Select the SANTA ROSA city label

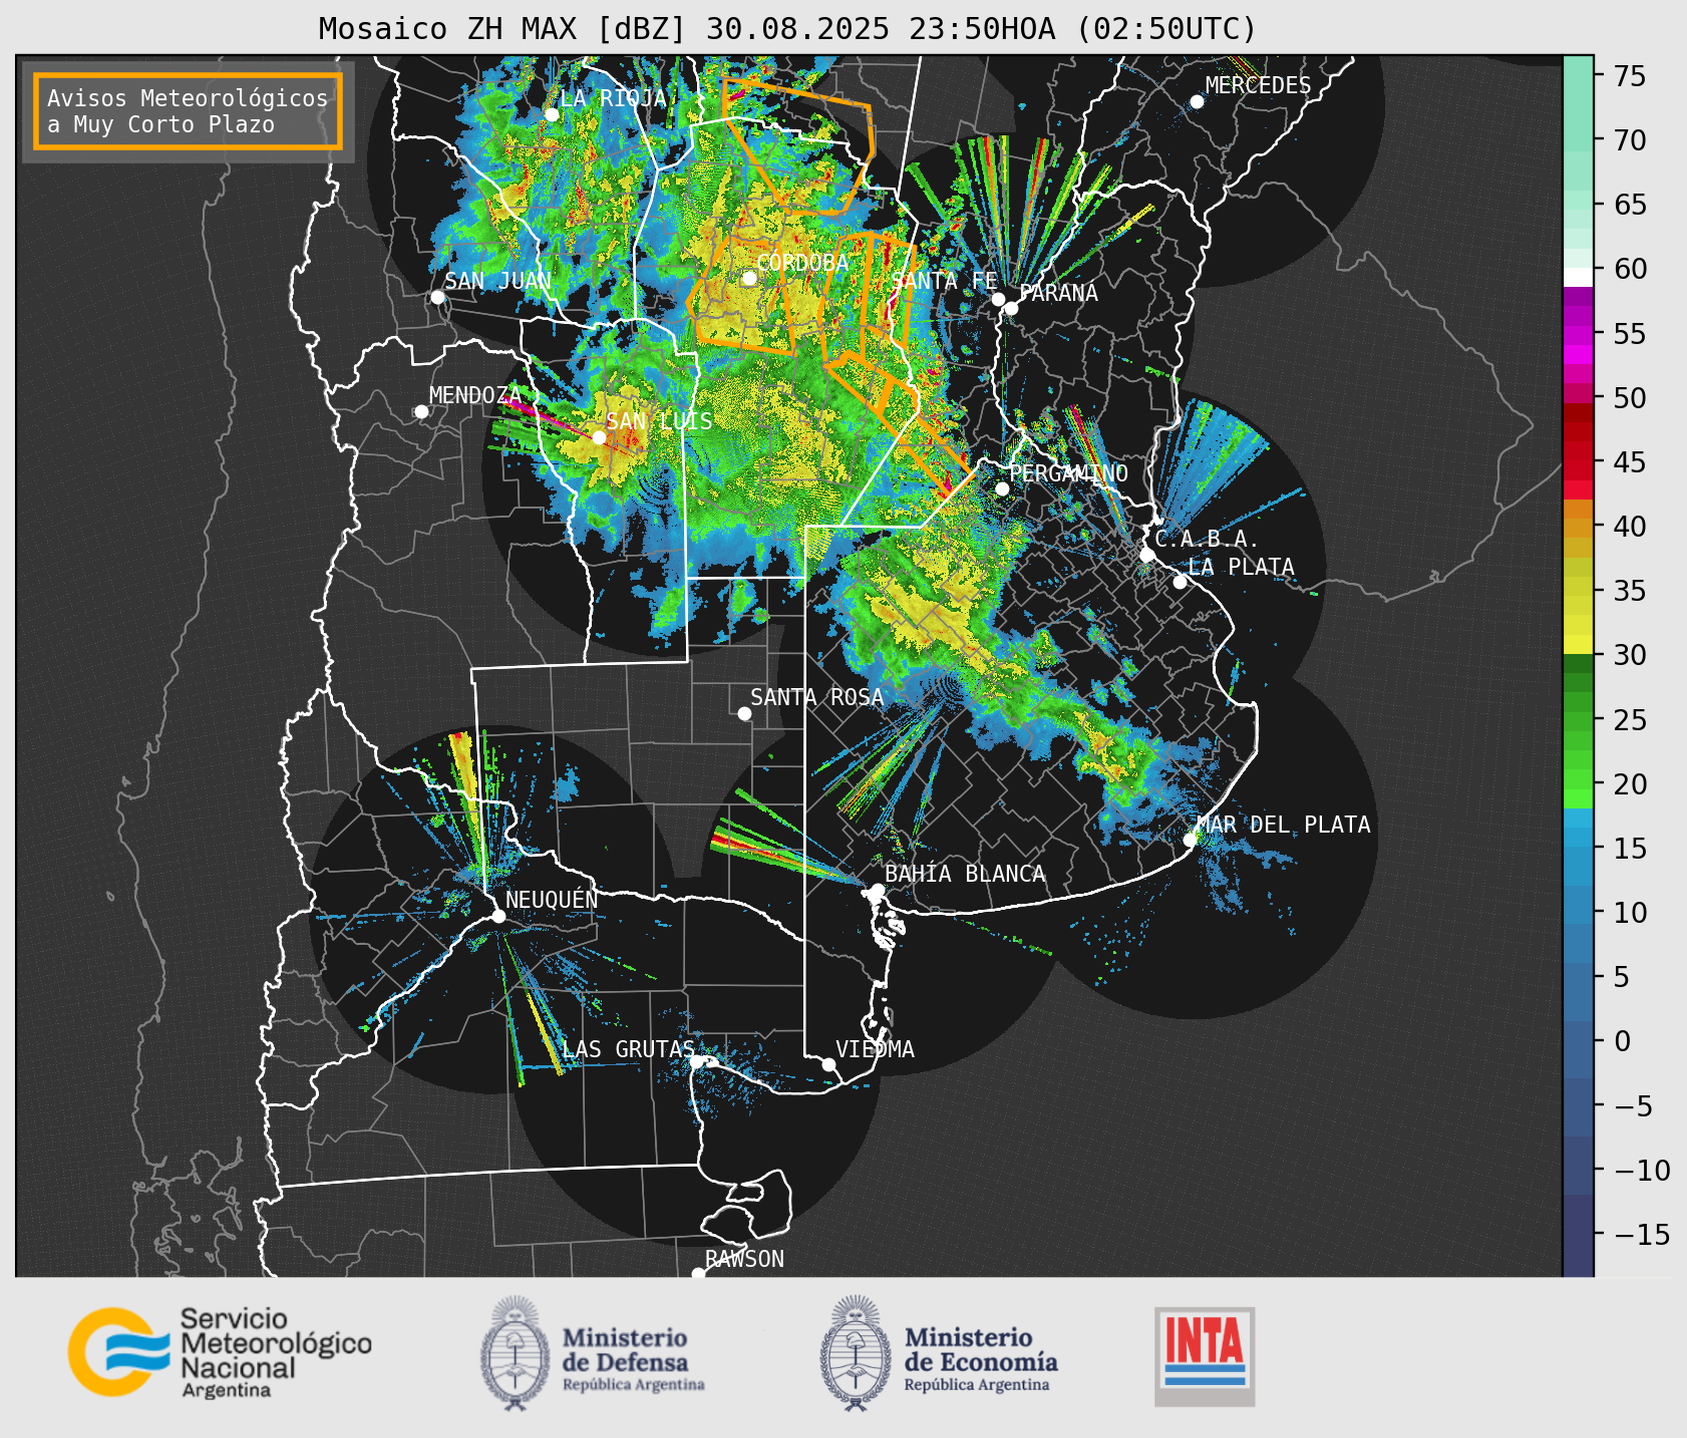817,697
